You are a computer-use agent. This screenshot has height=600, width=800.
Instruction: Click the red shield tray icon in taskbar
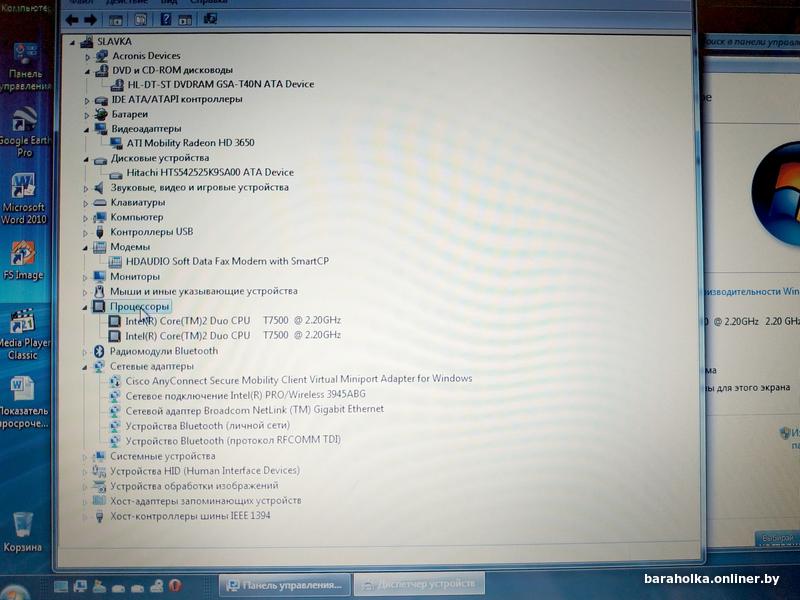(x=174, y=585)
